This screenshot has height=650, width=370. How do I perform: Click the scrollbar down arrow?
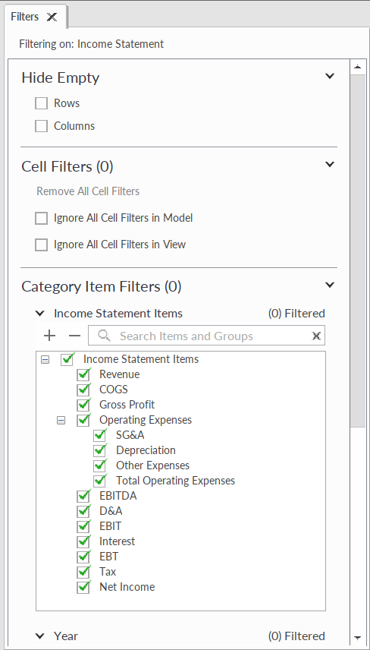tap(358, 637)
